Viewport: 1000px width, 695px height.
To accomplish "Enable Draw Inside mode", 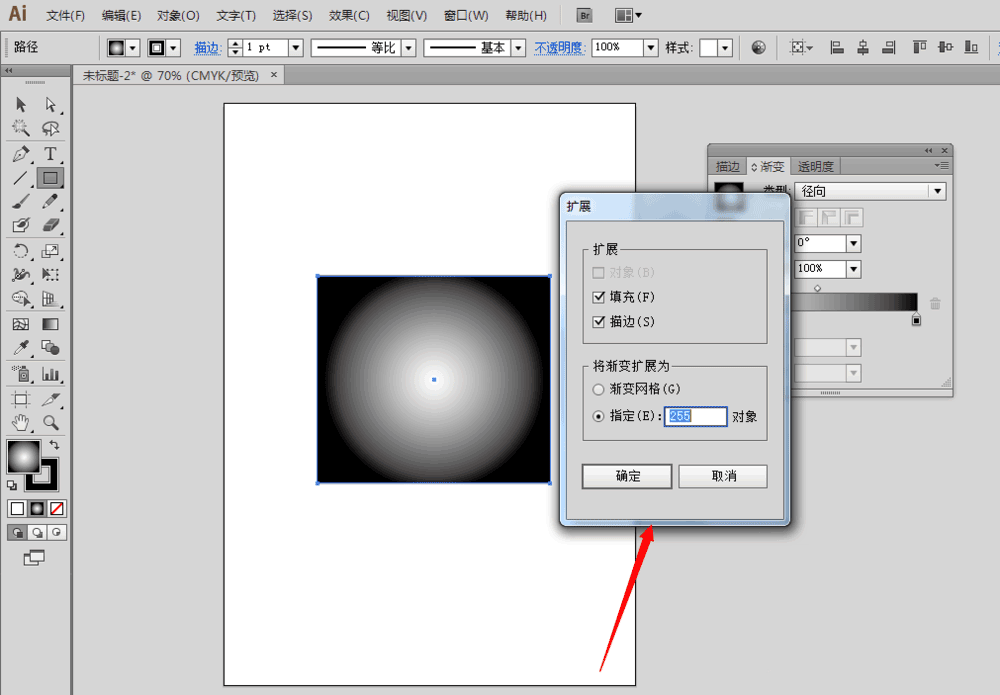I will pyautogui.click(x=57, y=532).
